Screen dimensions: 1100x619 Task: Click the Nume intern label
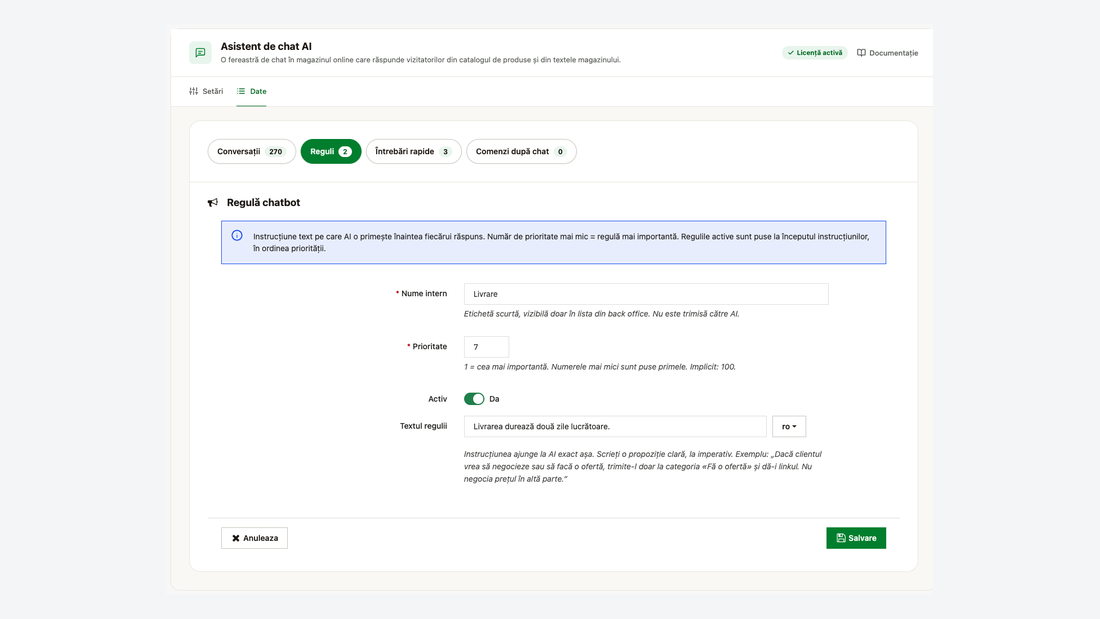424,293
